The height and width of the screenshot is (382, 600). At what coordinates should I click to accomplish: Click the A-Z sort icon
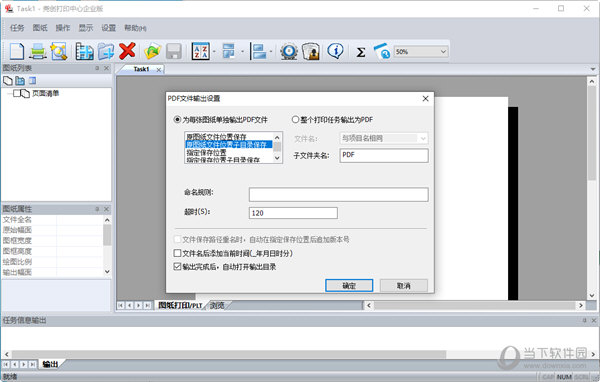(x=201, y=51)
